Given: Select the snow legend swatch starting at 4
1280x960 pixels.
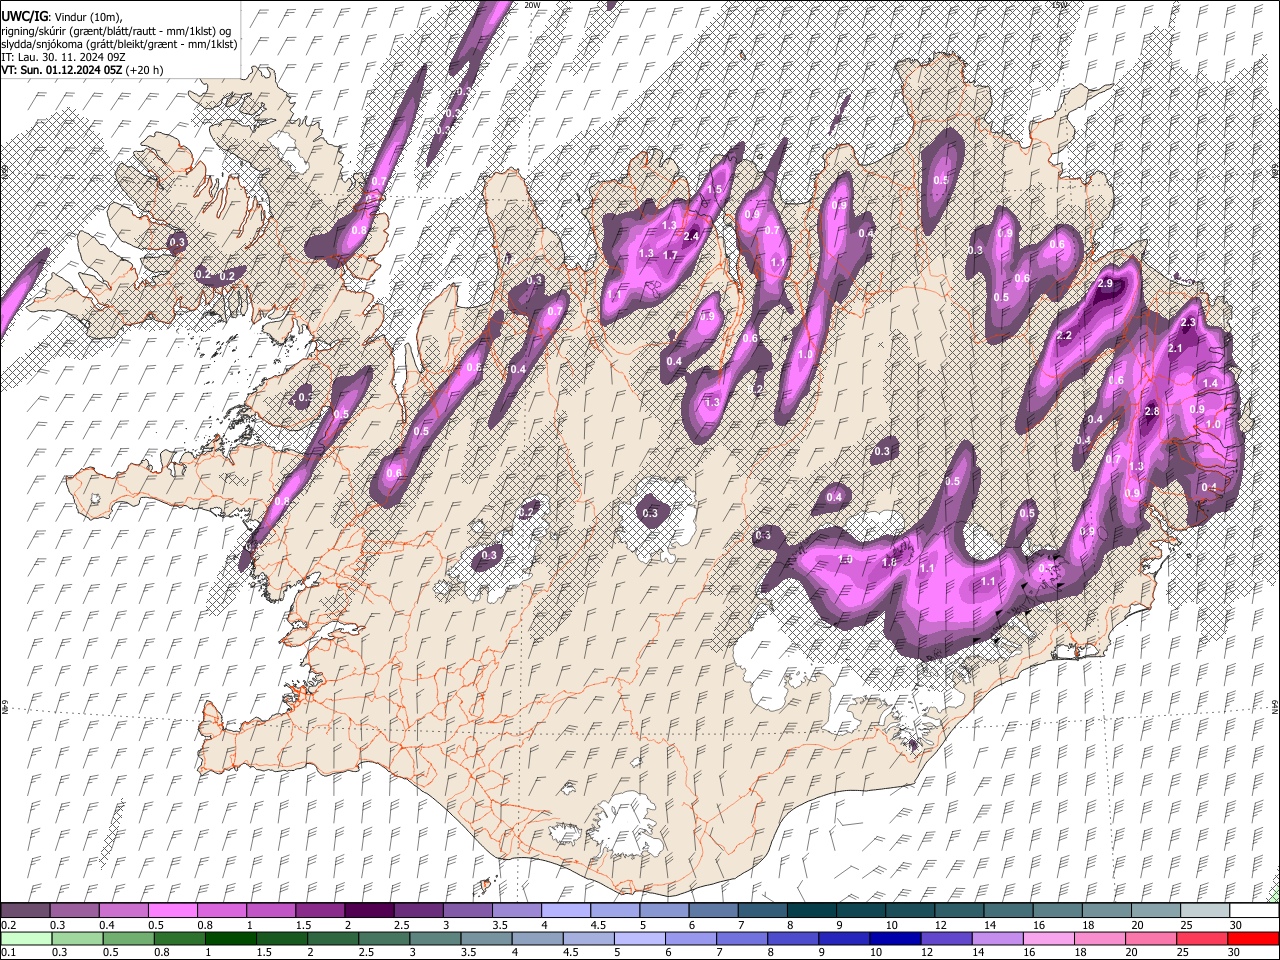Looking at the screenshot, I should pyautogui.click(x=564, y=911).
